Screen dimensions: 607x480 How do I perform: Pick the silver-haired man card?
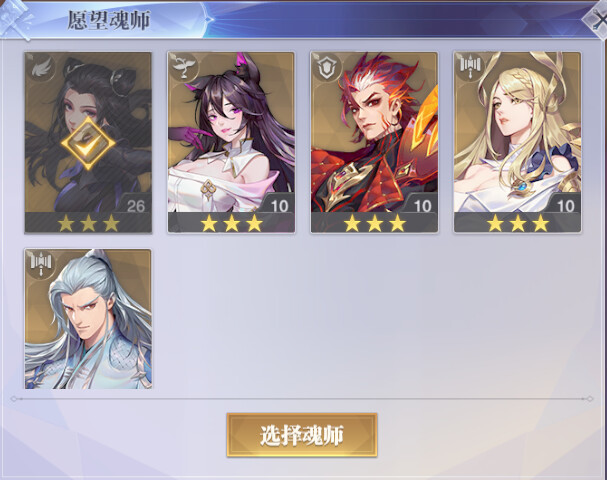(x=88, y=319)
